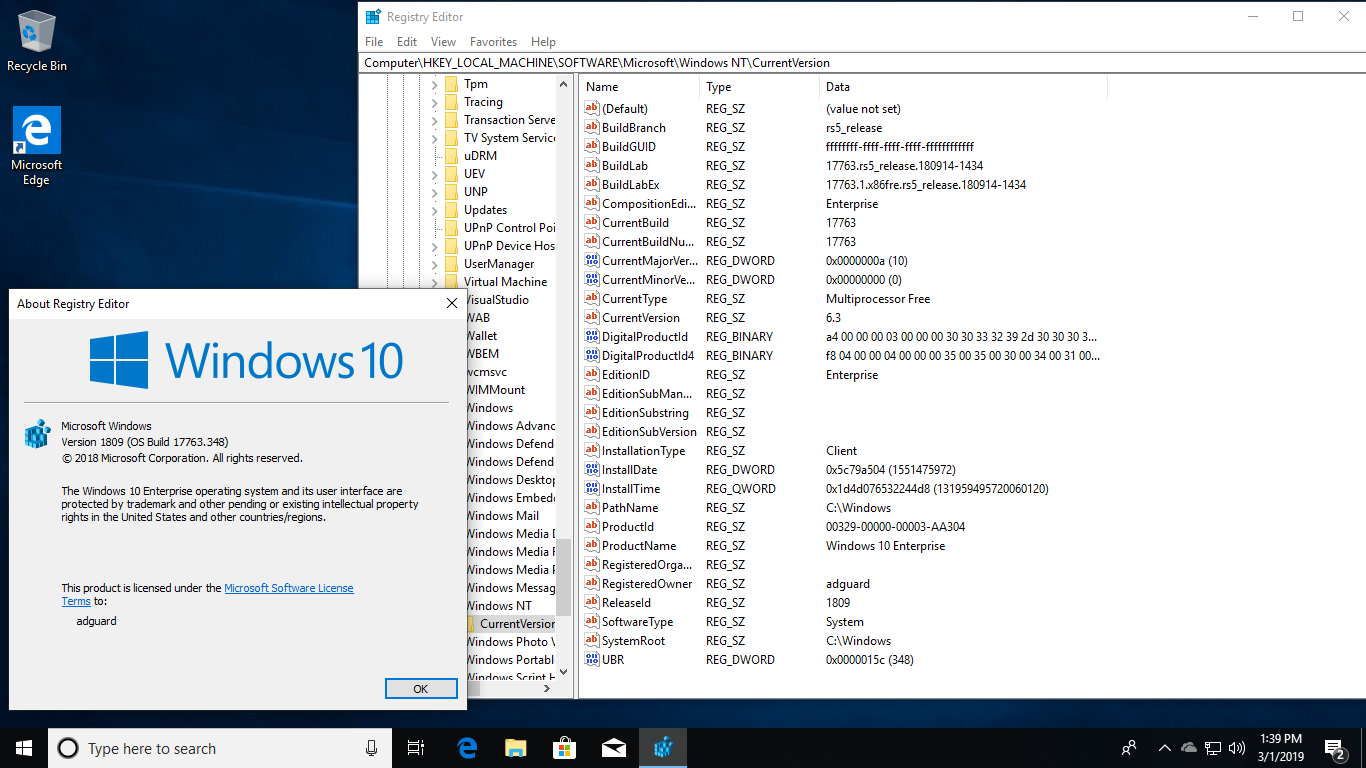The width and height of the screenshot is (1366, 768).
Task: Expand the TV System Services node
Action: click(x=434, y=138)
